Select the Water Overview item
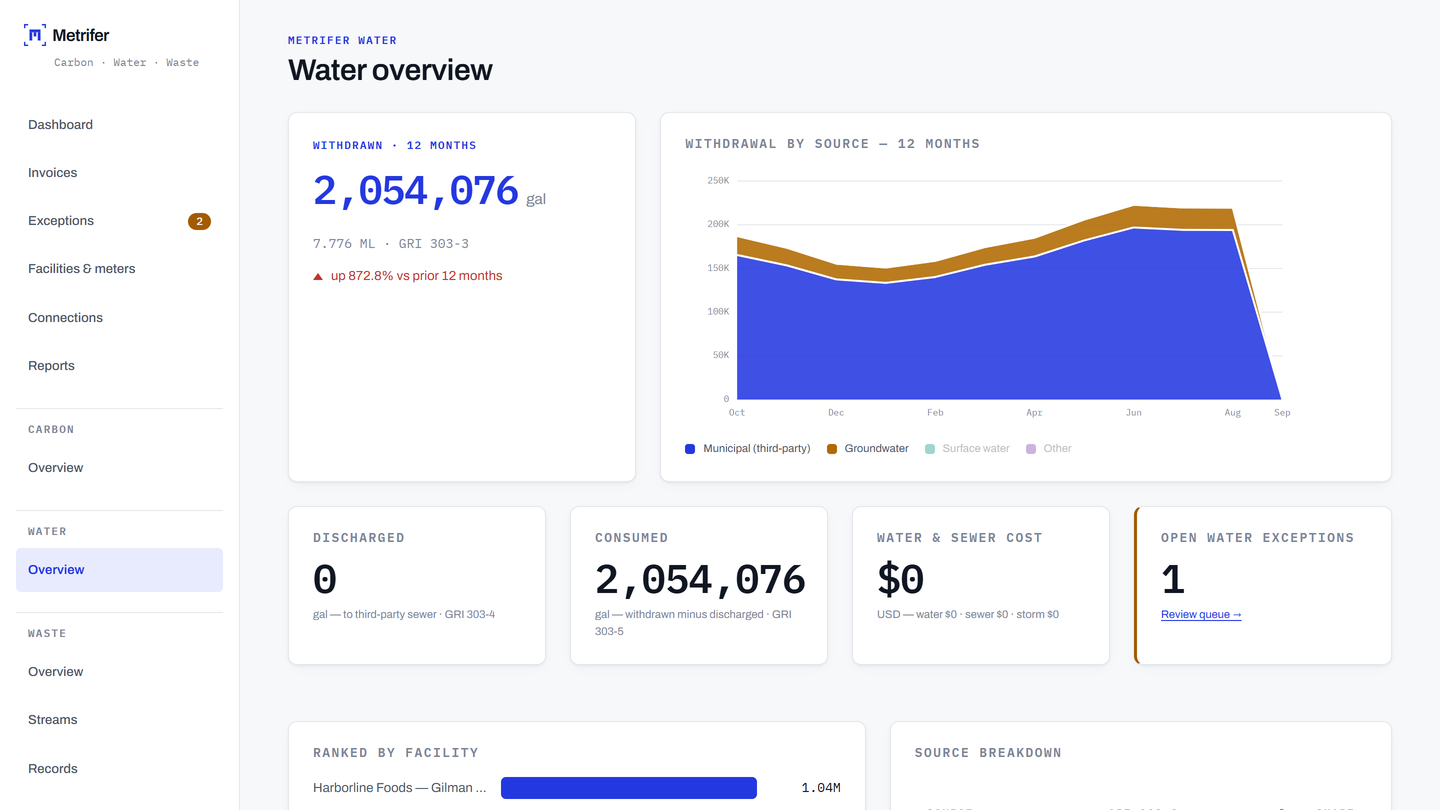The image size is (1440, 810). tap(119, 570)
